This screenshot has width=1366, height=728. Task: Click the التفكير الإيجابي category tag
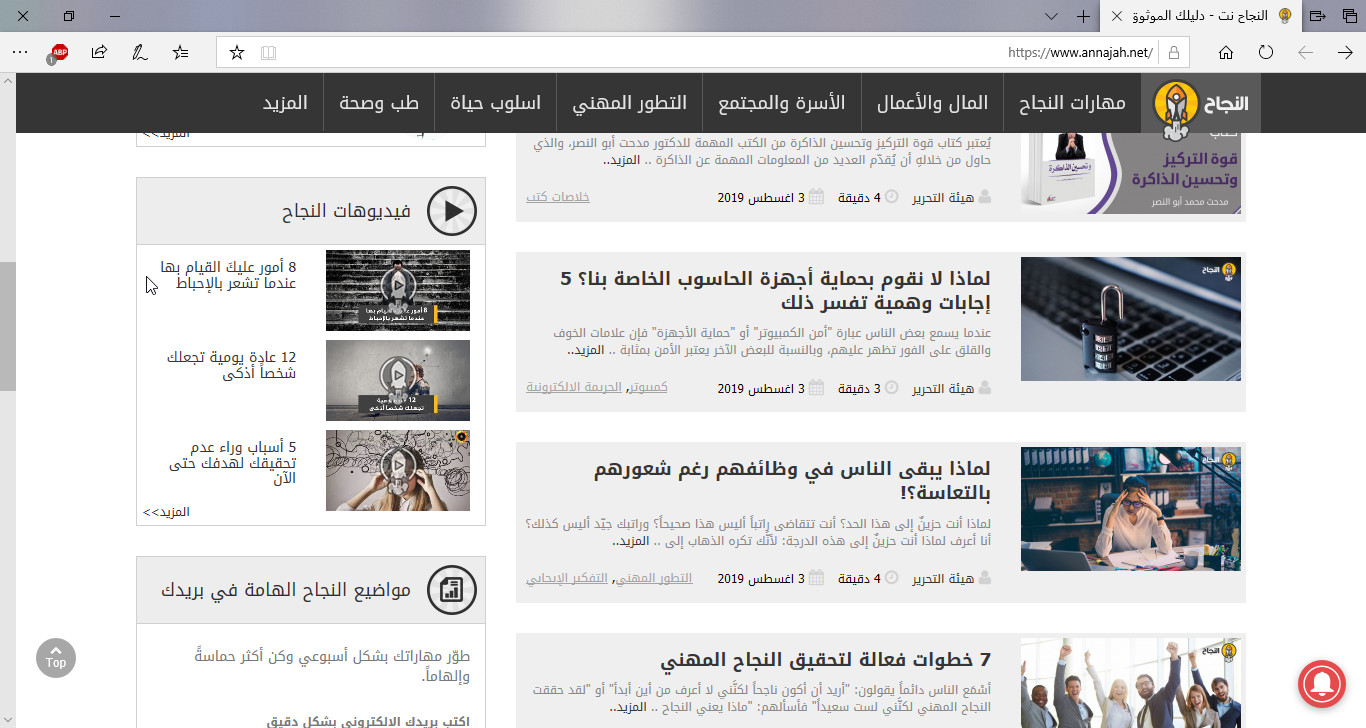(x=567, y=578)
